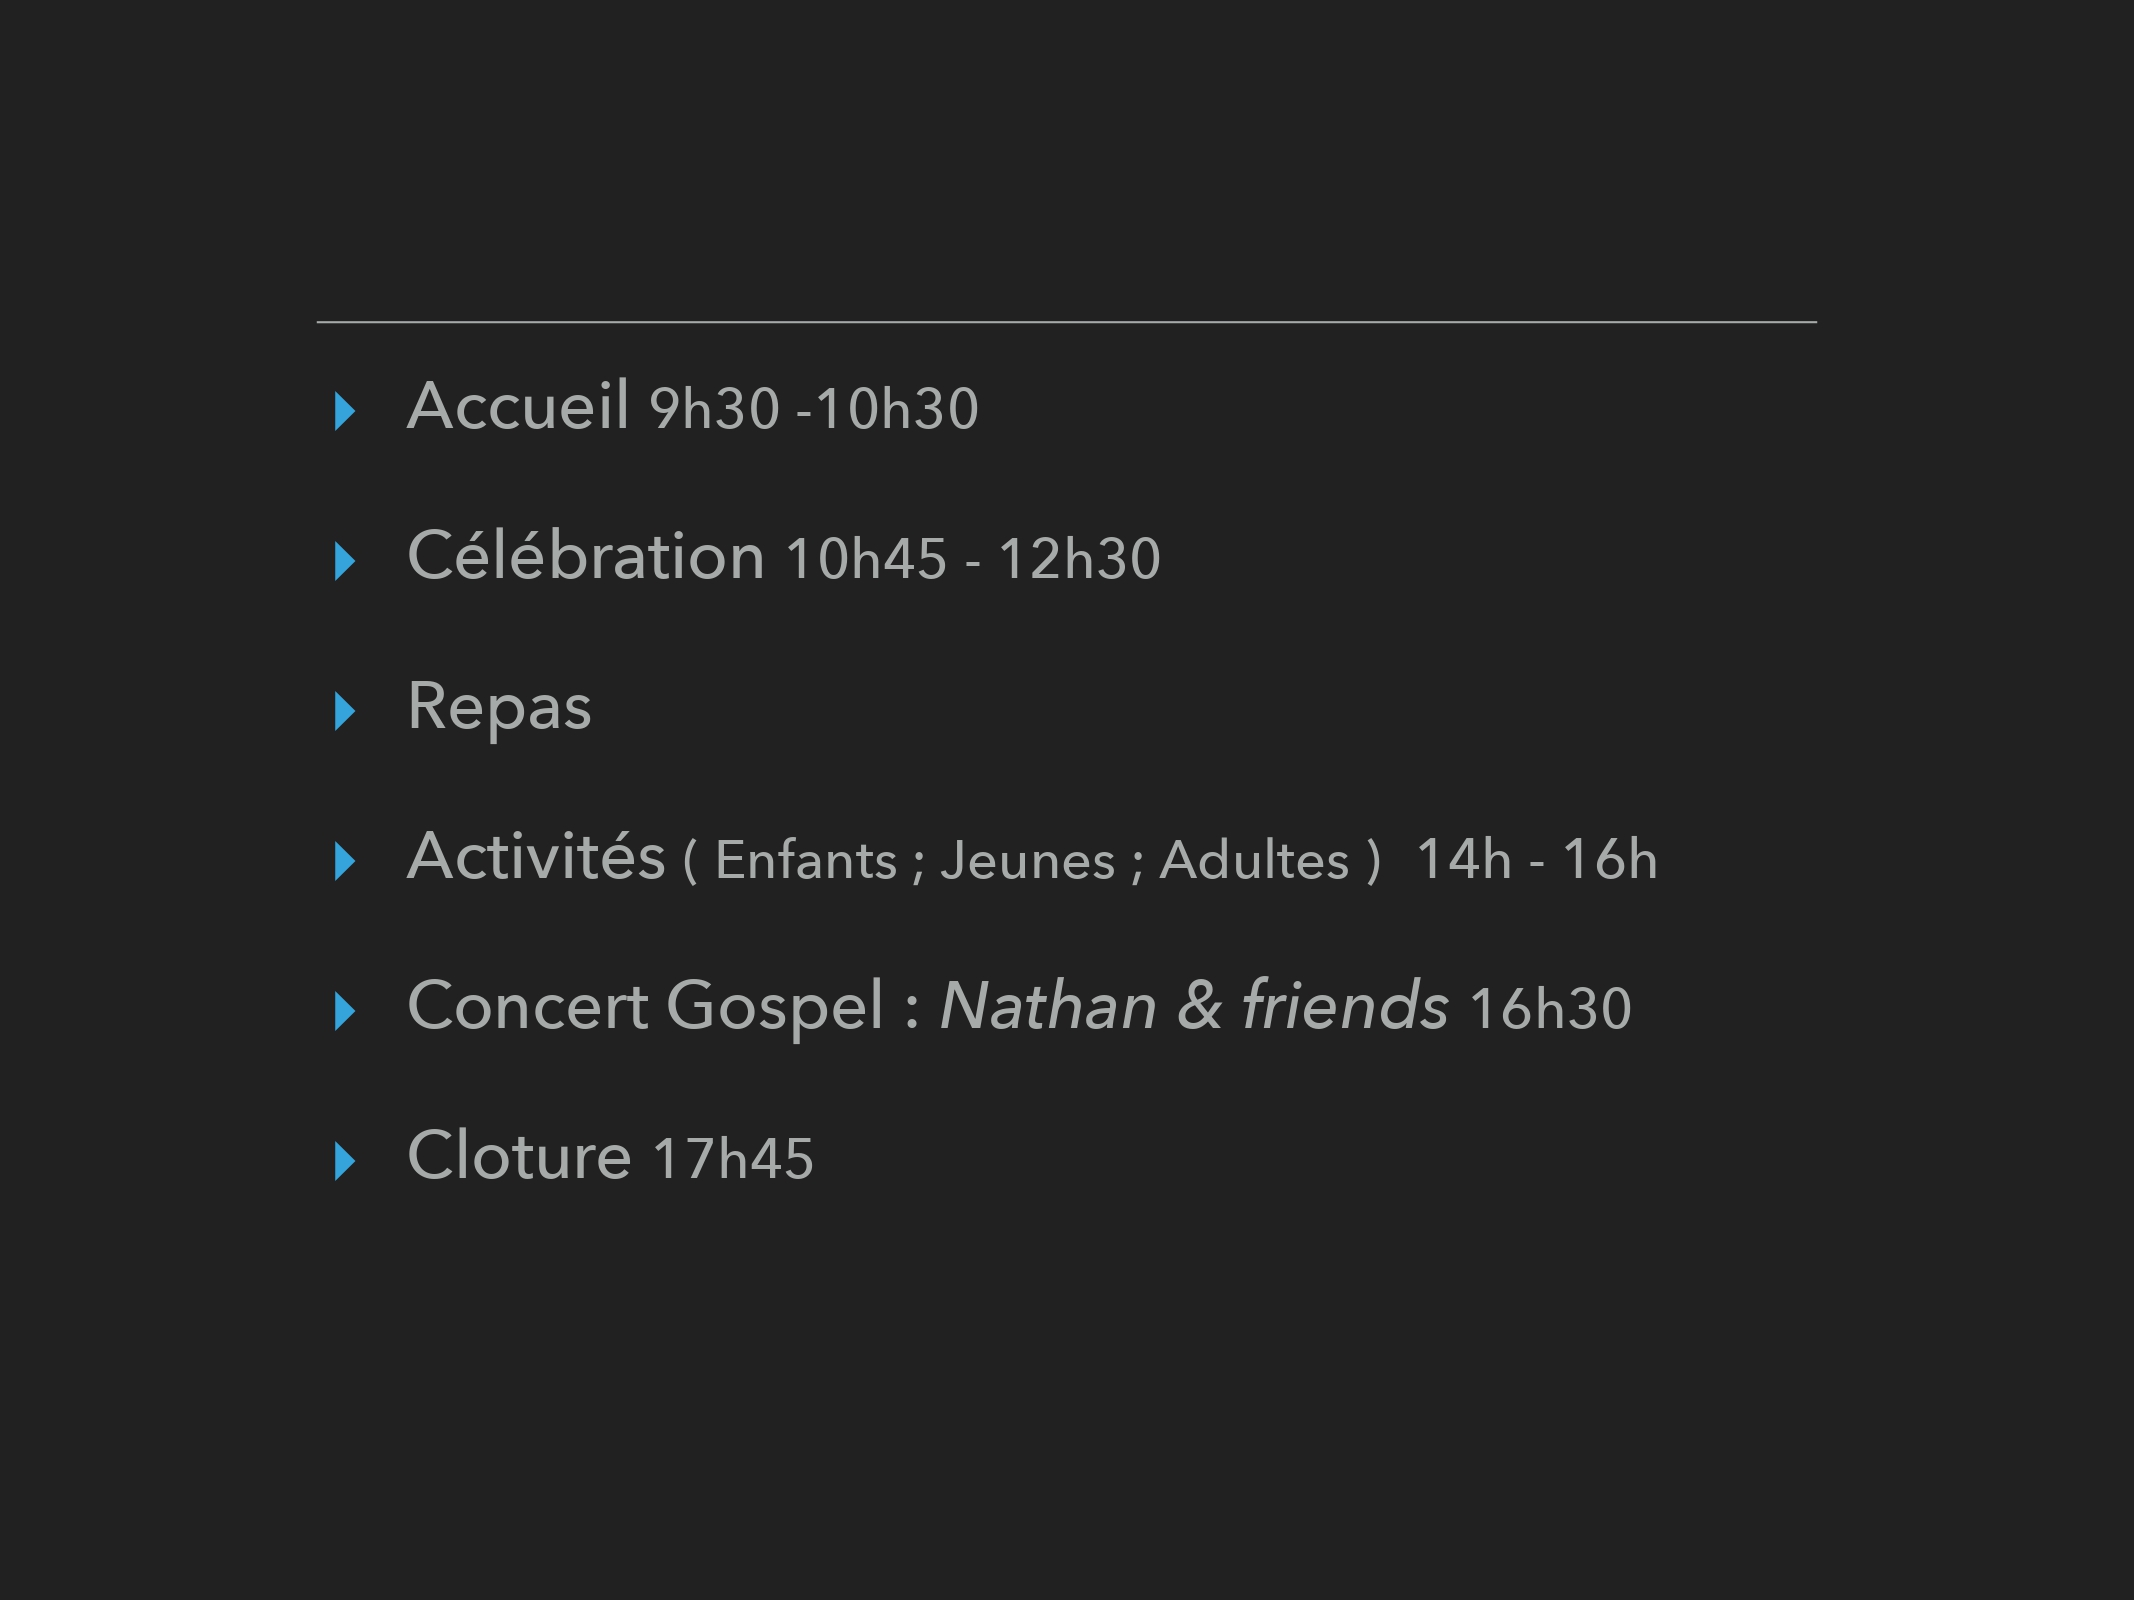Click the Cloture 17h45 line
Image resolution: width=2134 pixels, height=1600 pixels.
610,1156
